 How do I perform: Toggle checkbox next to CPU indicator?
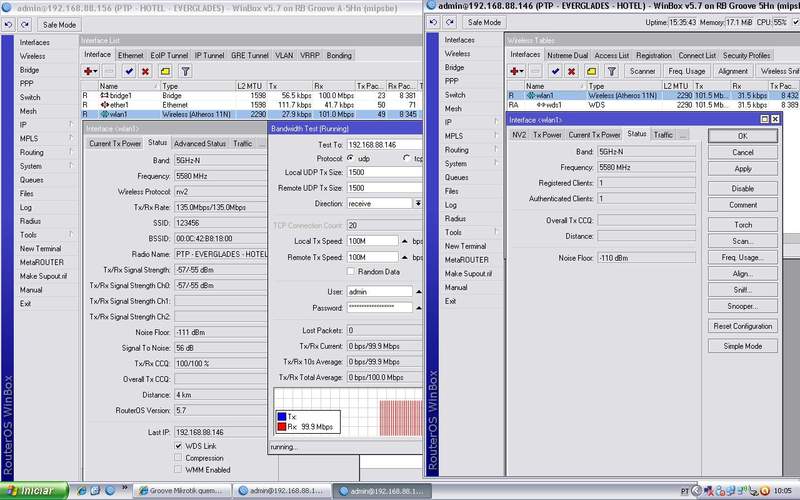[795, 22]
